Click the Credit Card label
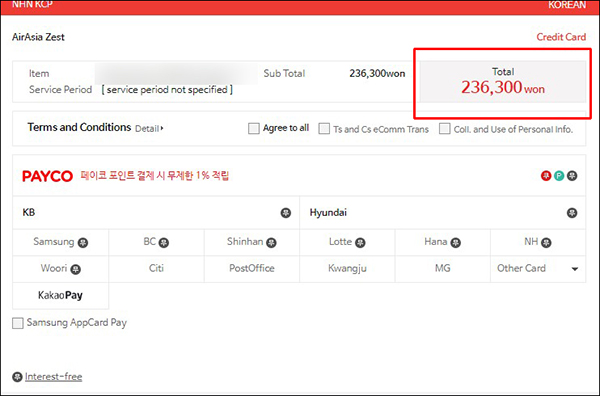This screenshot has width=600, height=396. [x=561, y=37]
